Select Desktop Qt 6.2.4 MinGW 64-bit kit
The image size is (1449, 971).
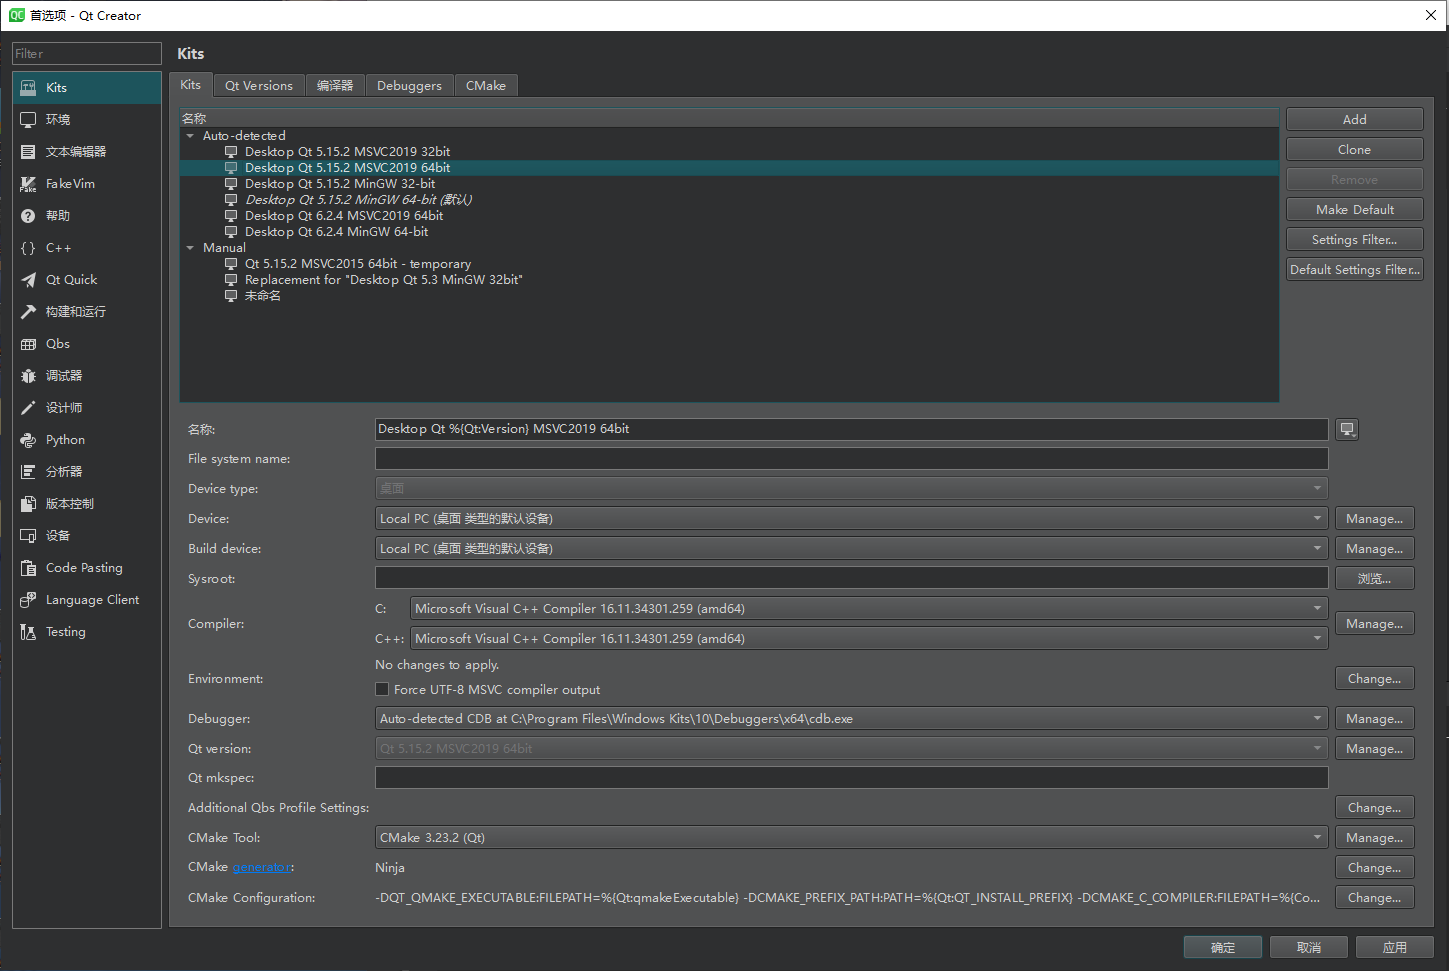click(336, 232)
